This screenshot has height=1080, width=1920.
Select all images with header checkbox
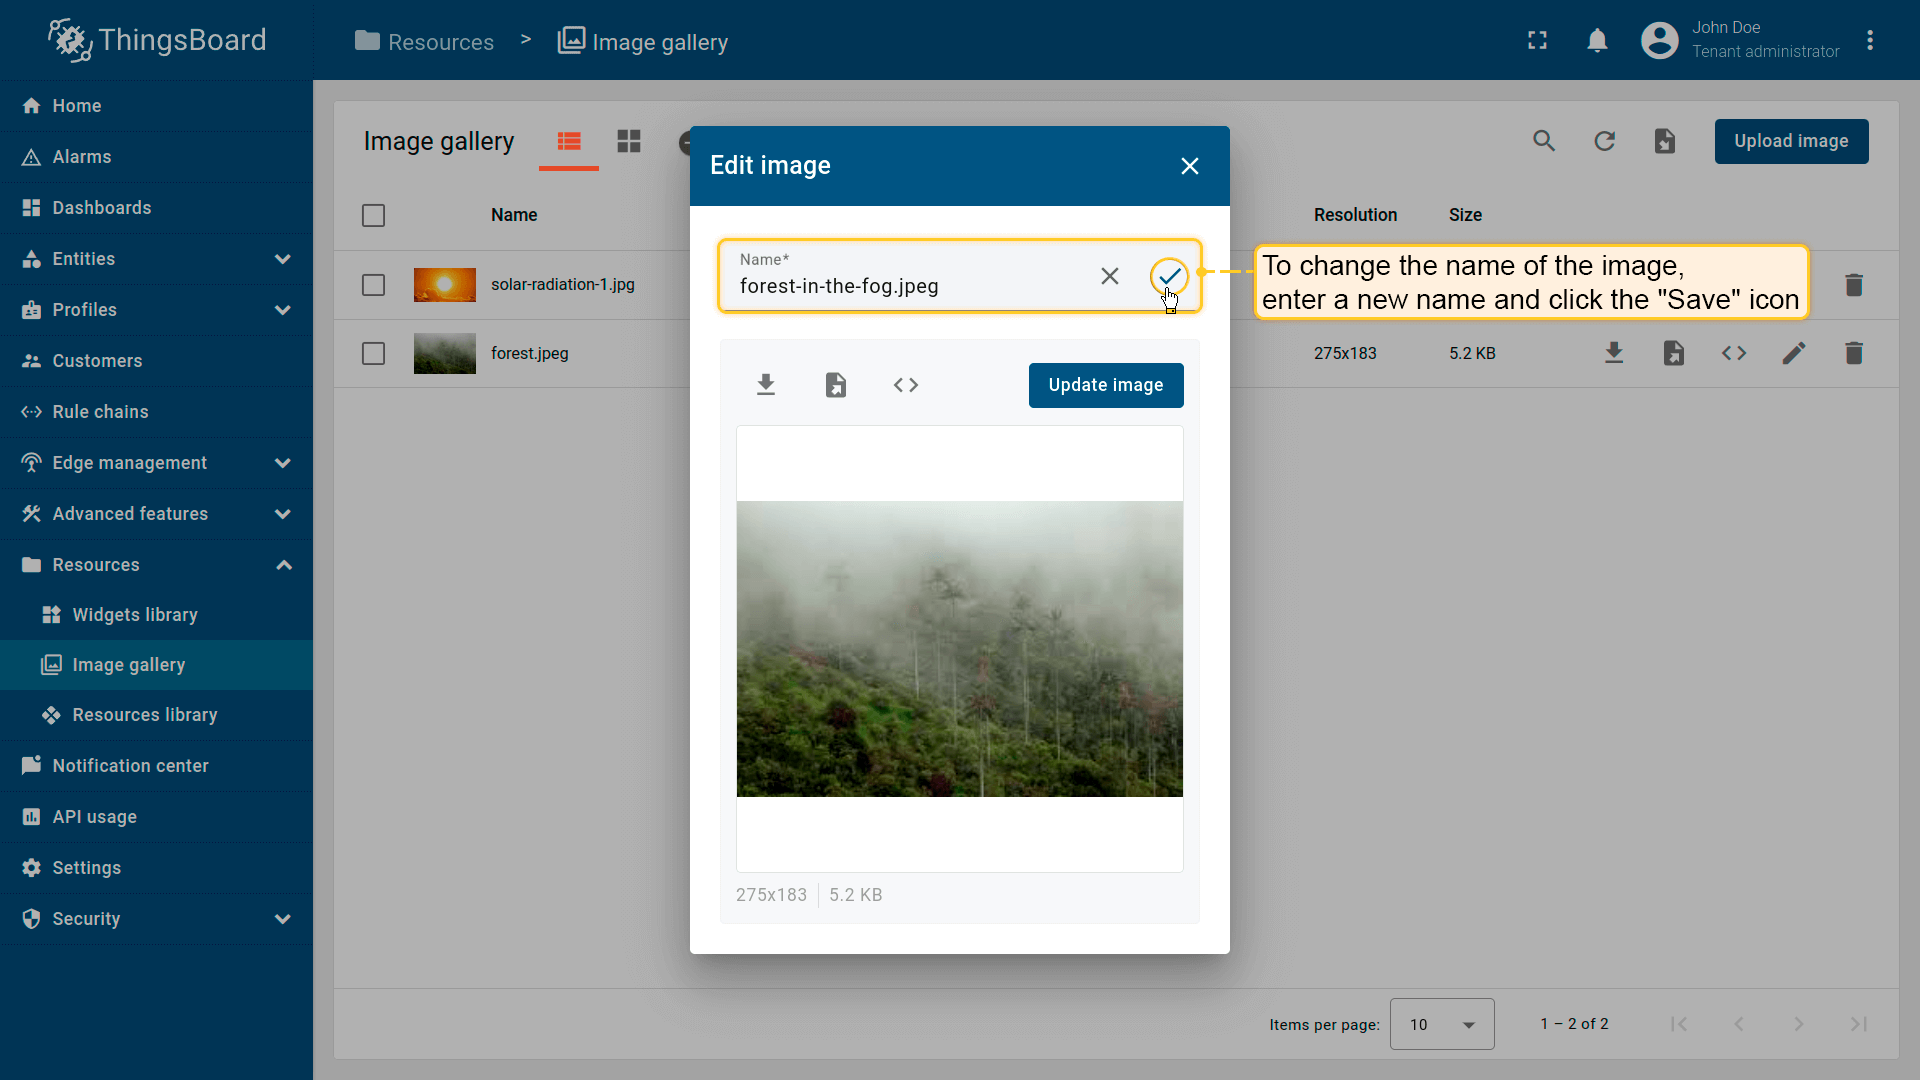click(x=373, y=215)
